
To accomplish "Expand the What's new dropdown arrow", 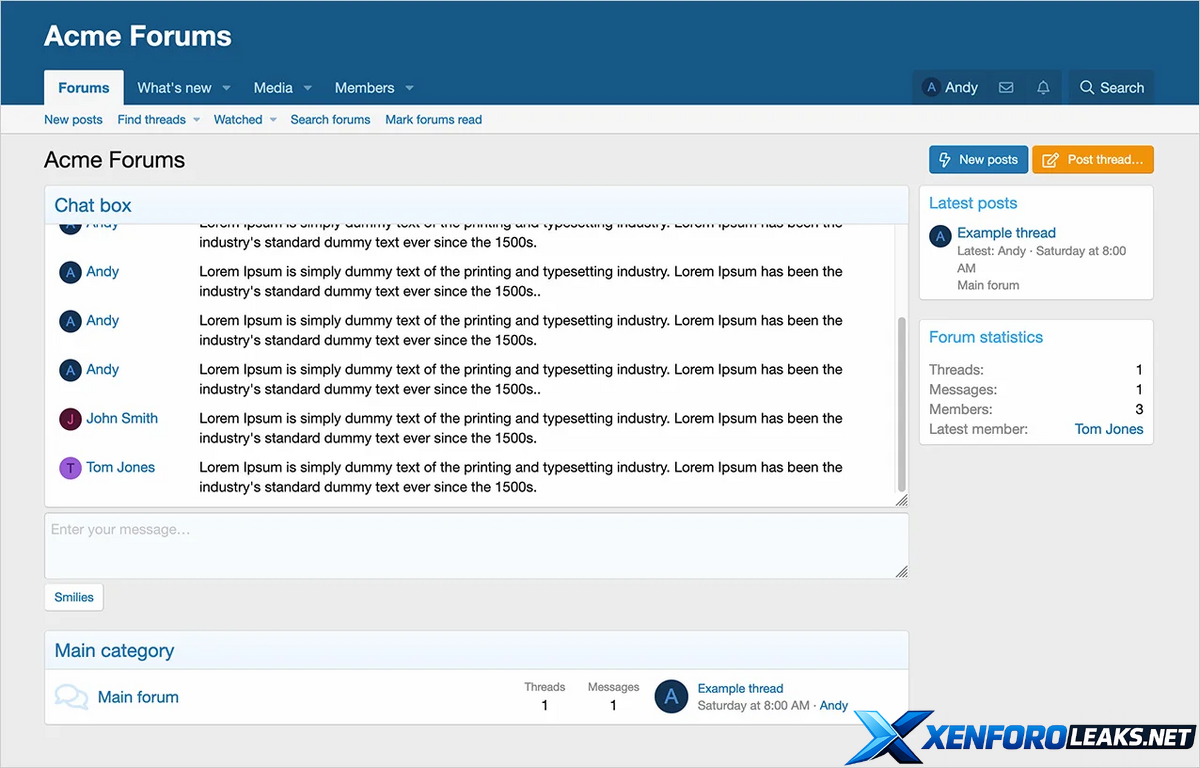I will click(x=227, y=88).
